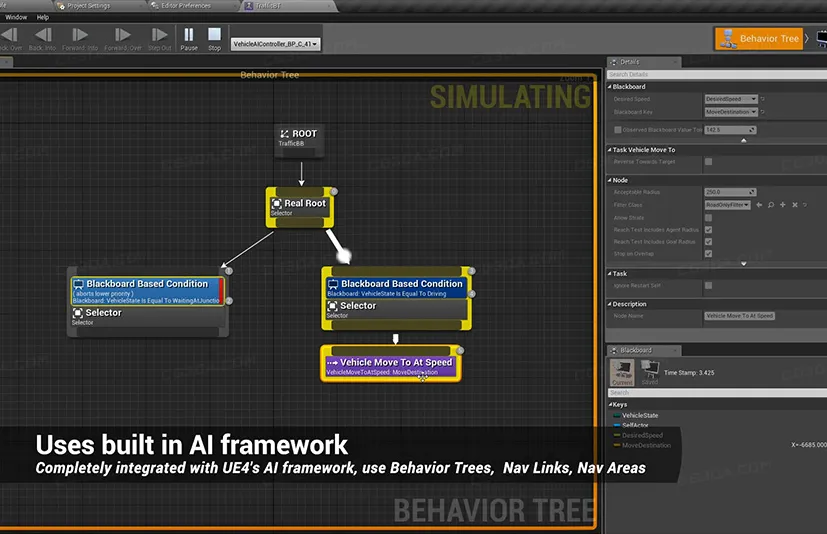Reset Filter Class to default
Screen dimensions: 827x534
point(805,205)
